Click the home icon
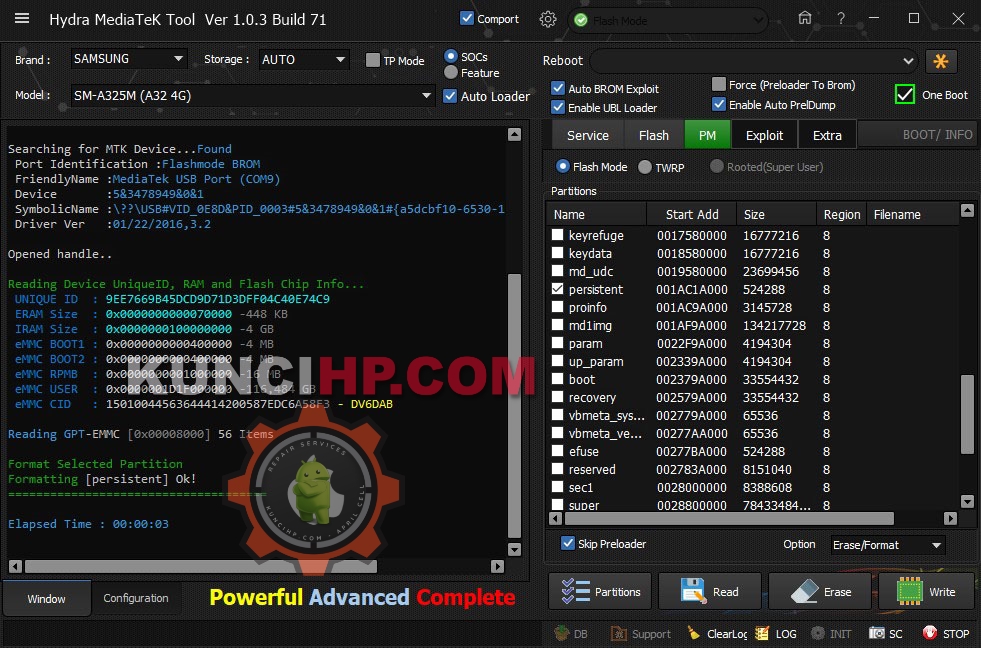The width and height of the screenshot is (981, 648). pos(805,18)
